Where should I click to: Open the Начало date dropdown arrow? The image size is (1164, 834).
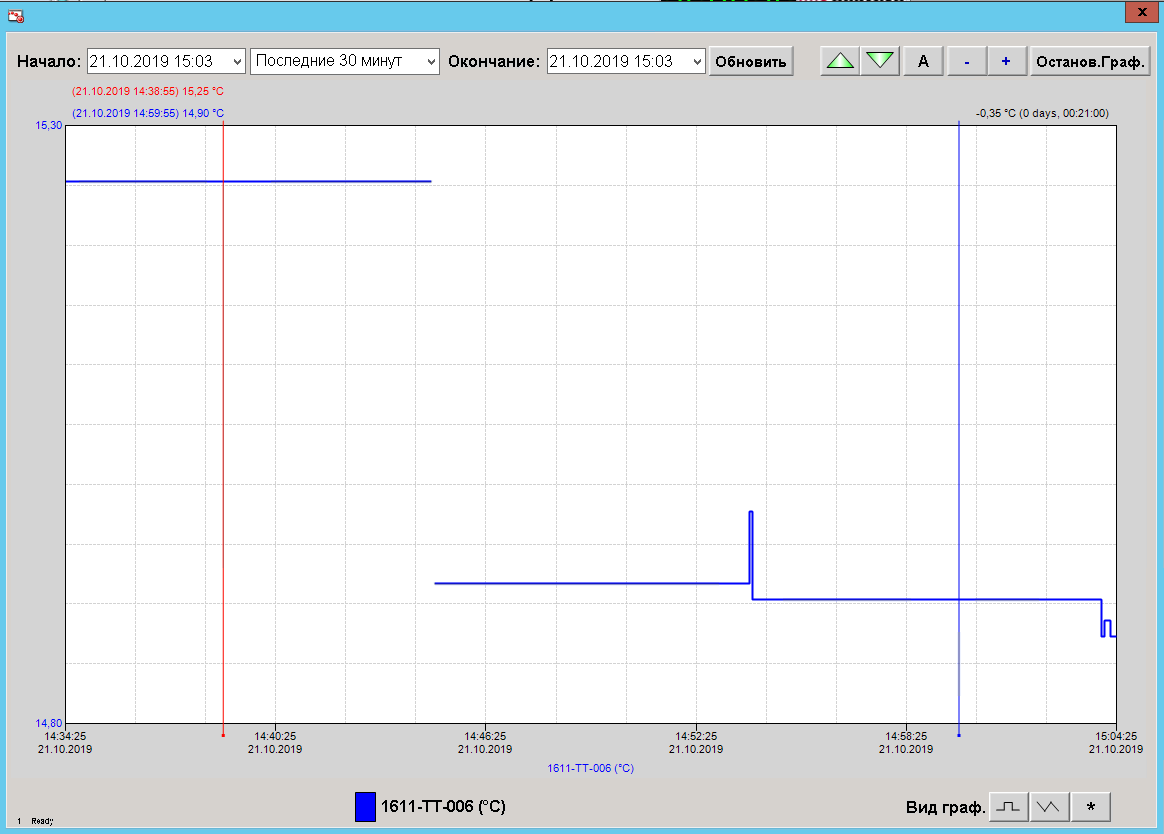pyautogui.click(x=236, y=61)
